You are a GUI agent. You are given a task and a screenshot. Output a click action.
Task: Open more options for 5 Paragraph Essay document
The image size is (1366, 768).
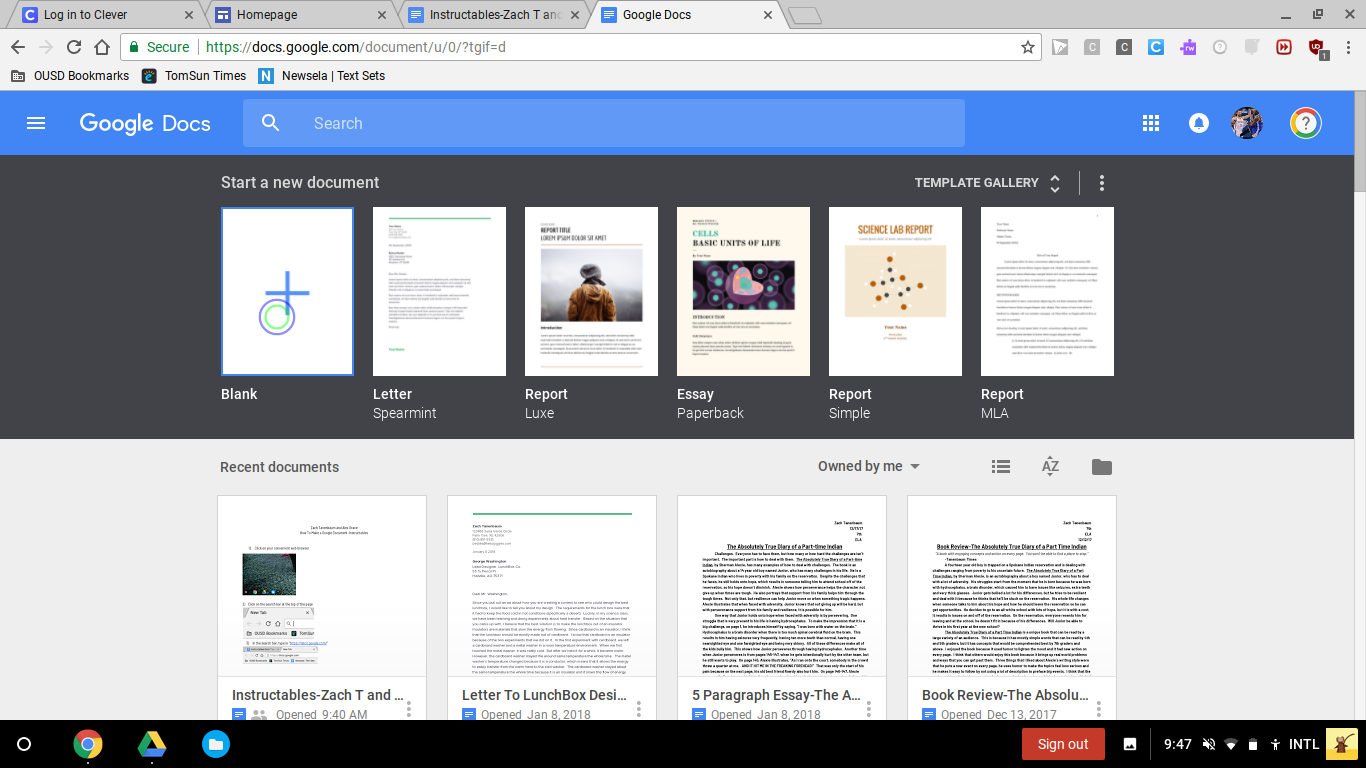(x=868, y=711)
